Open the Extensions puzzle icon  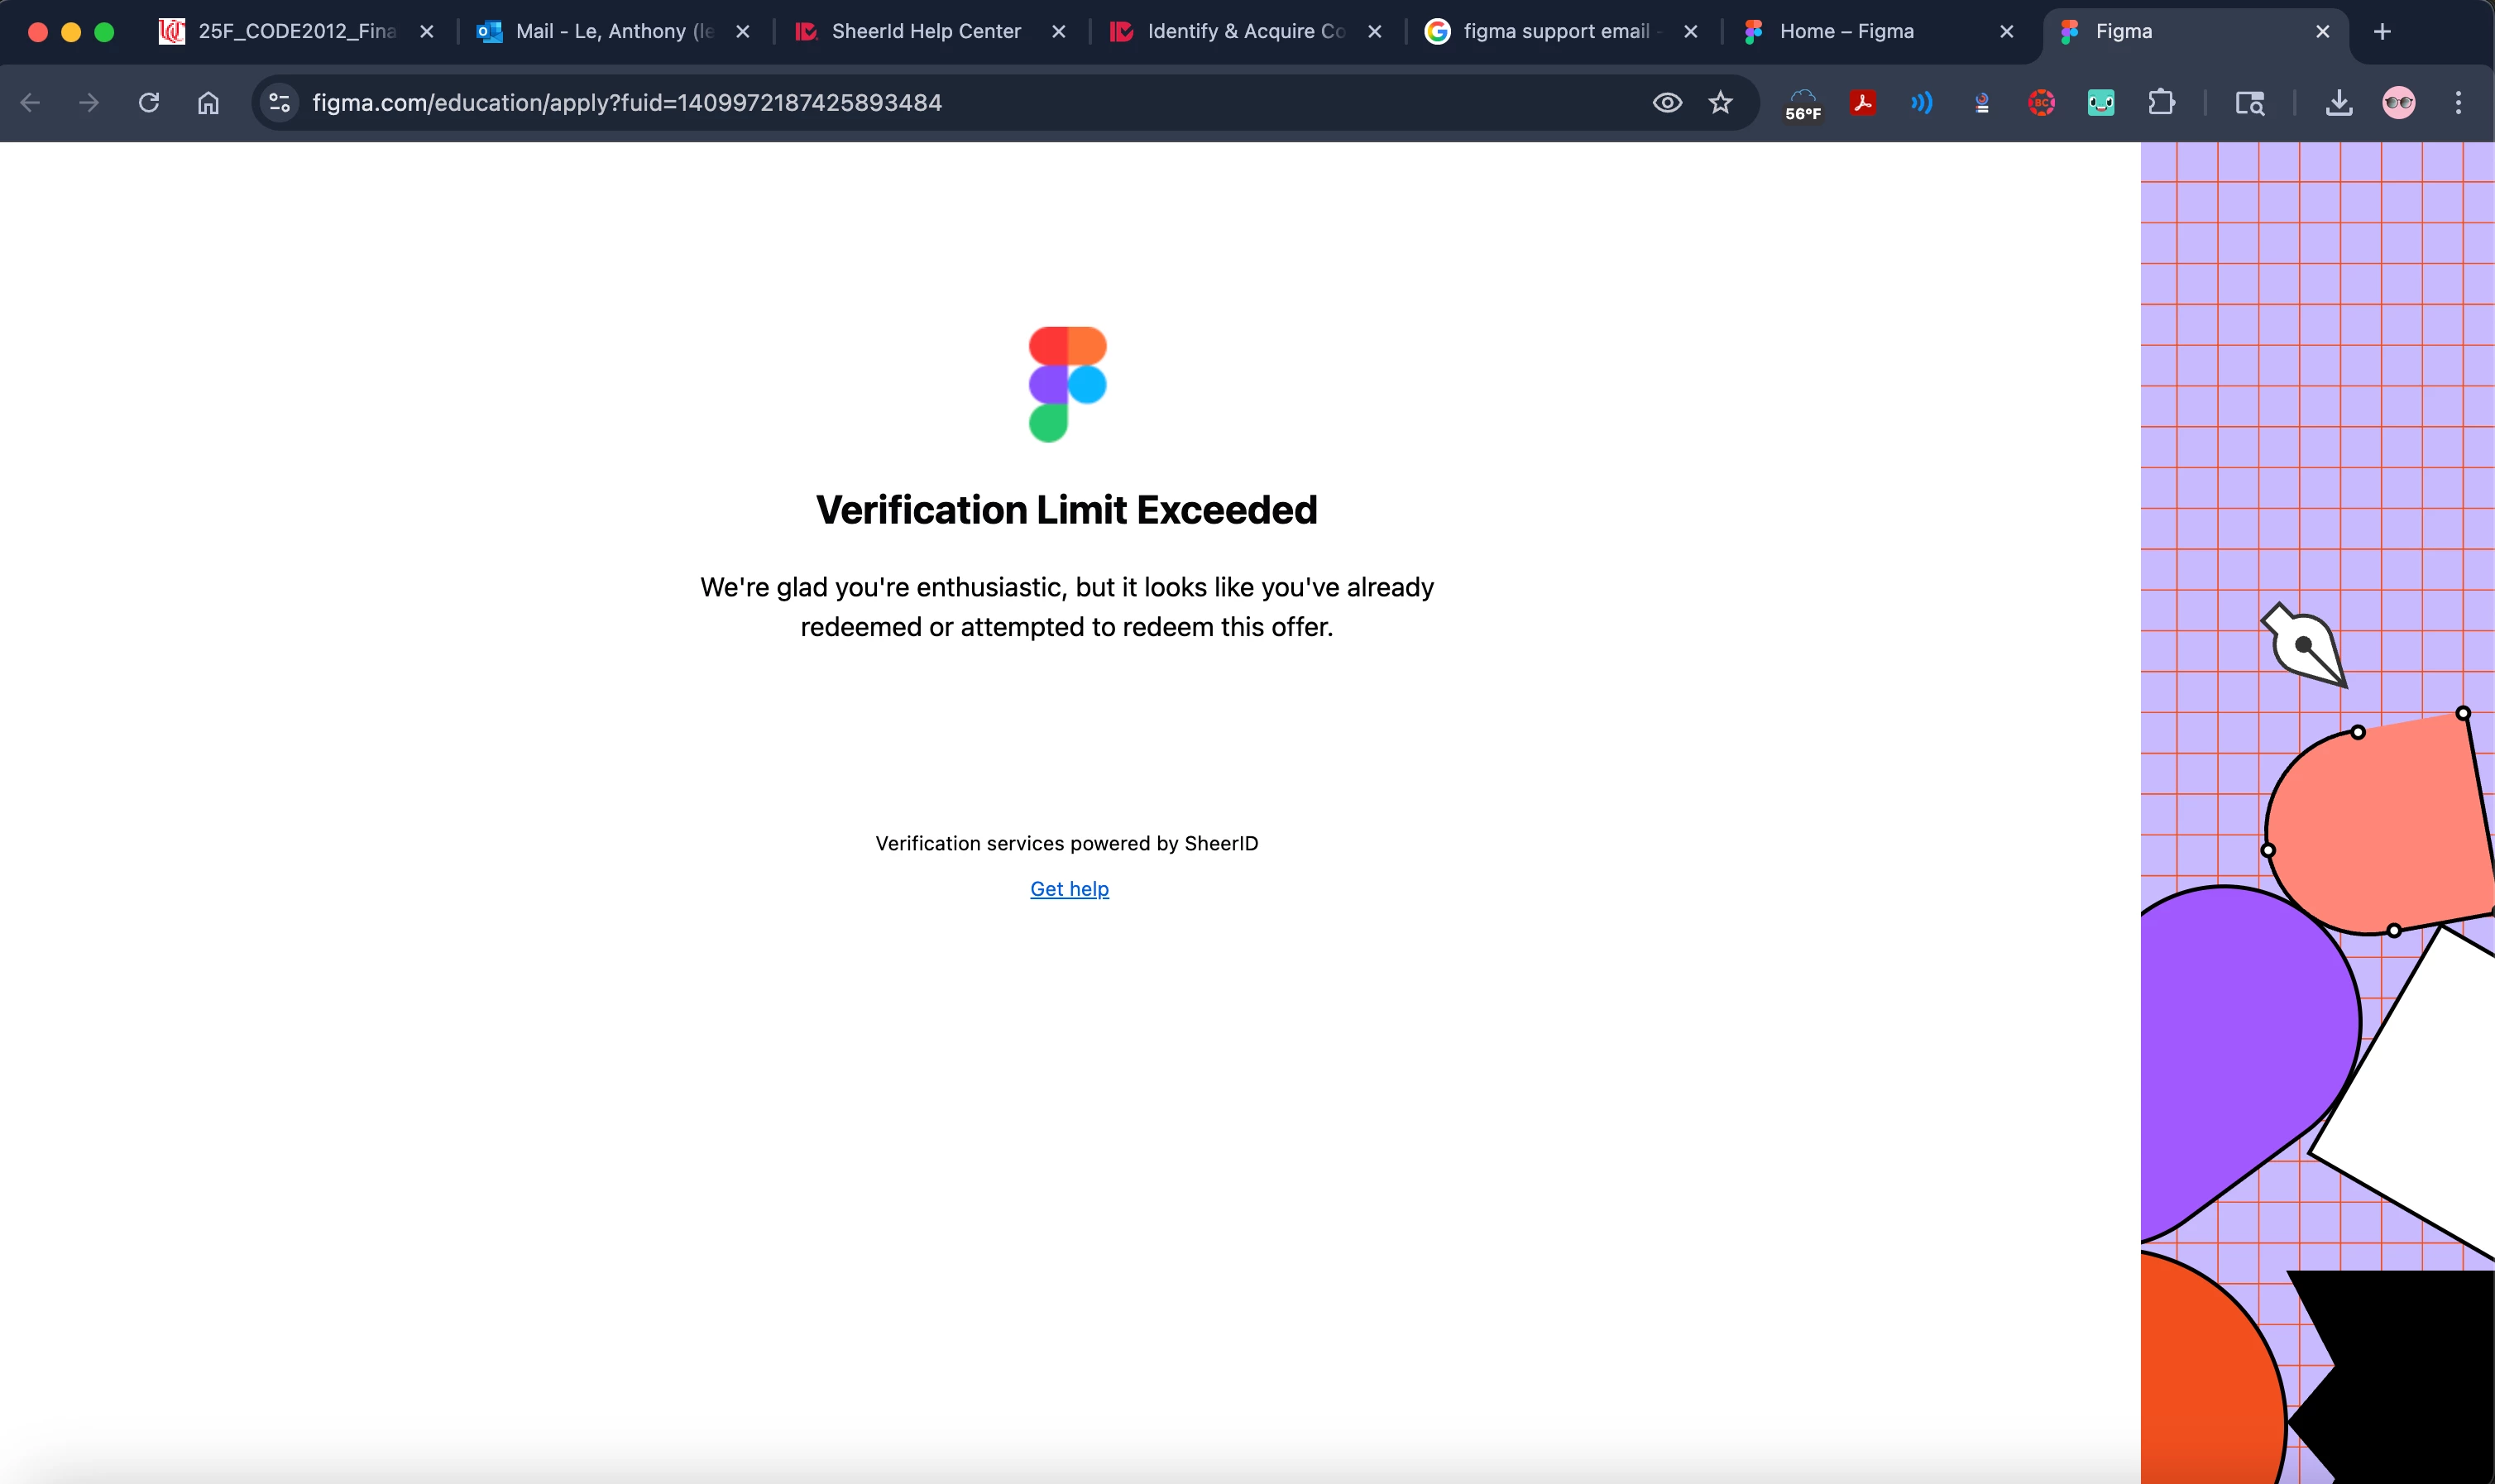[2161, 102]
